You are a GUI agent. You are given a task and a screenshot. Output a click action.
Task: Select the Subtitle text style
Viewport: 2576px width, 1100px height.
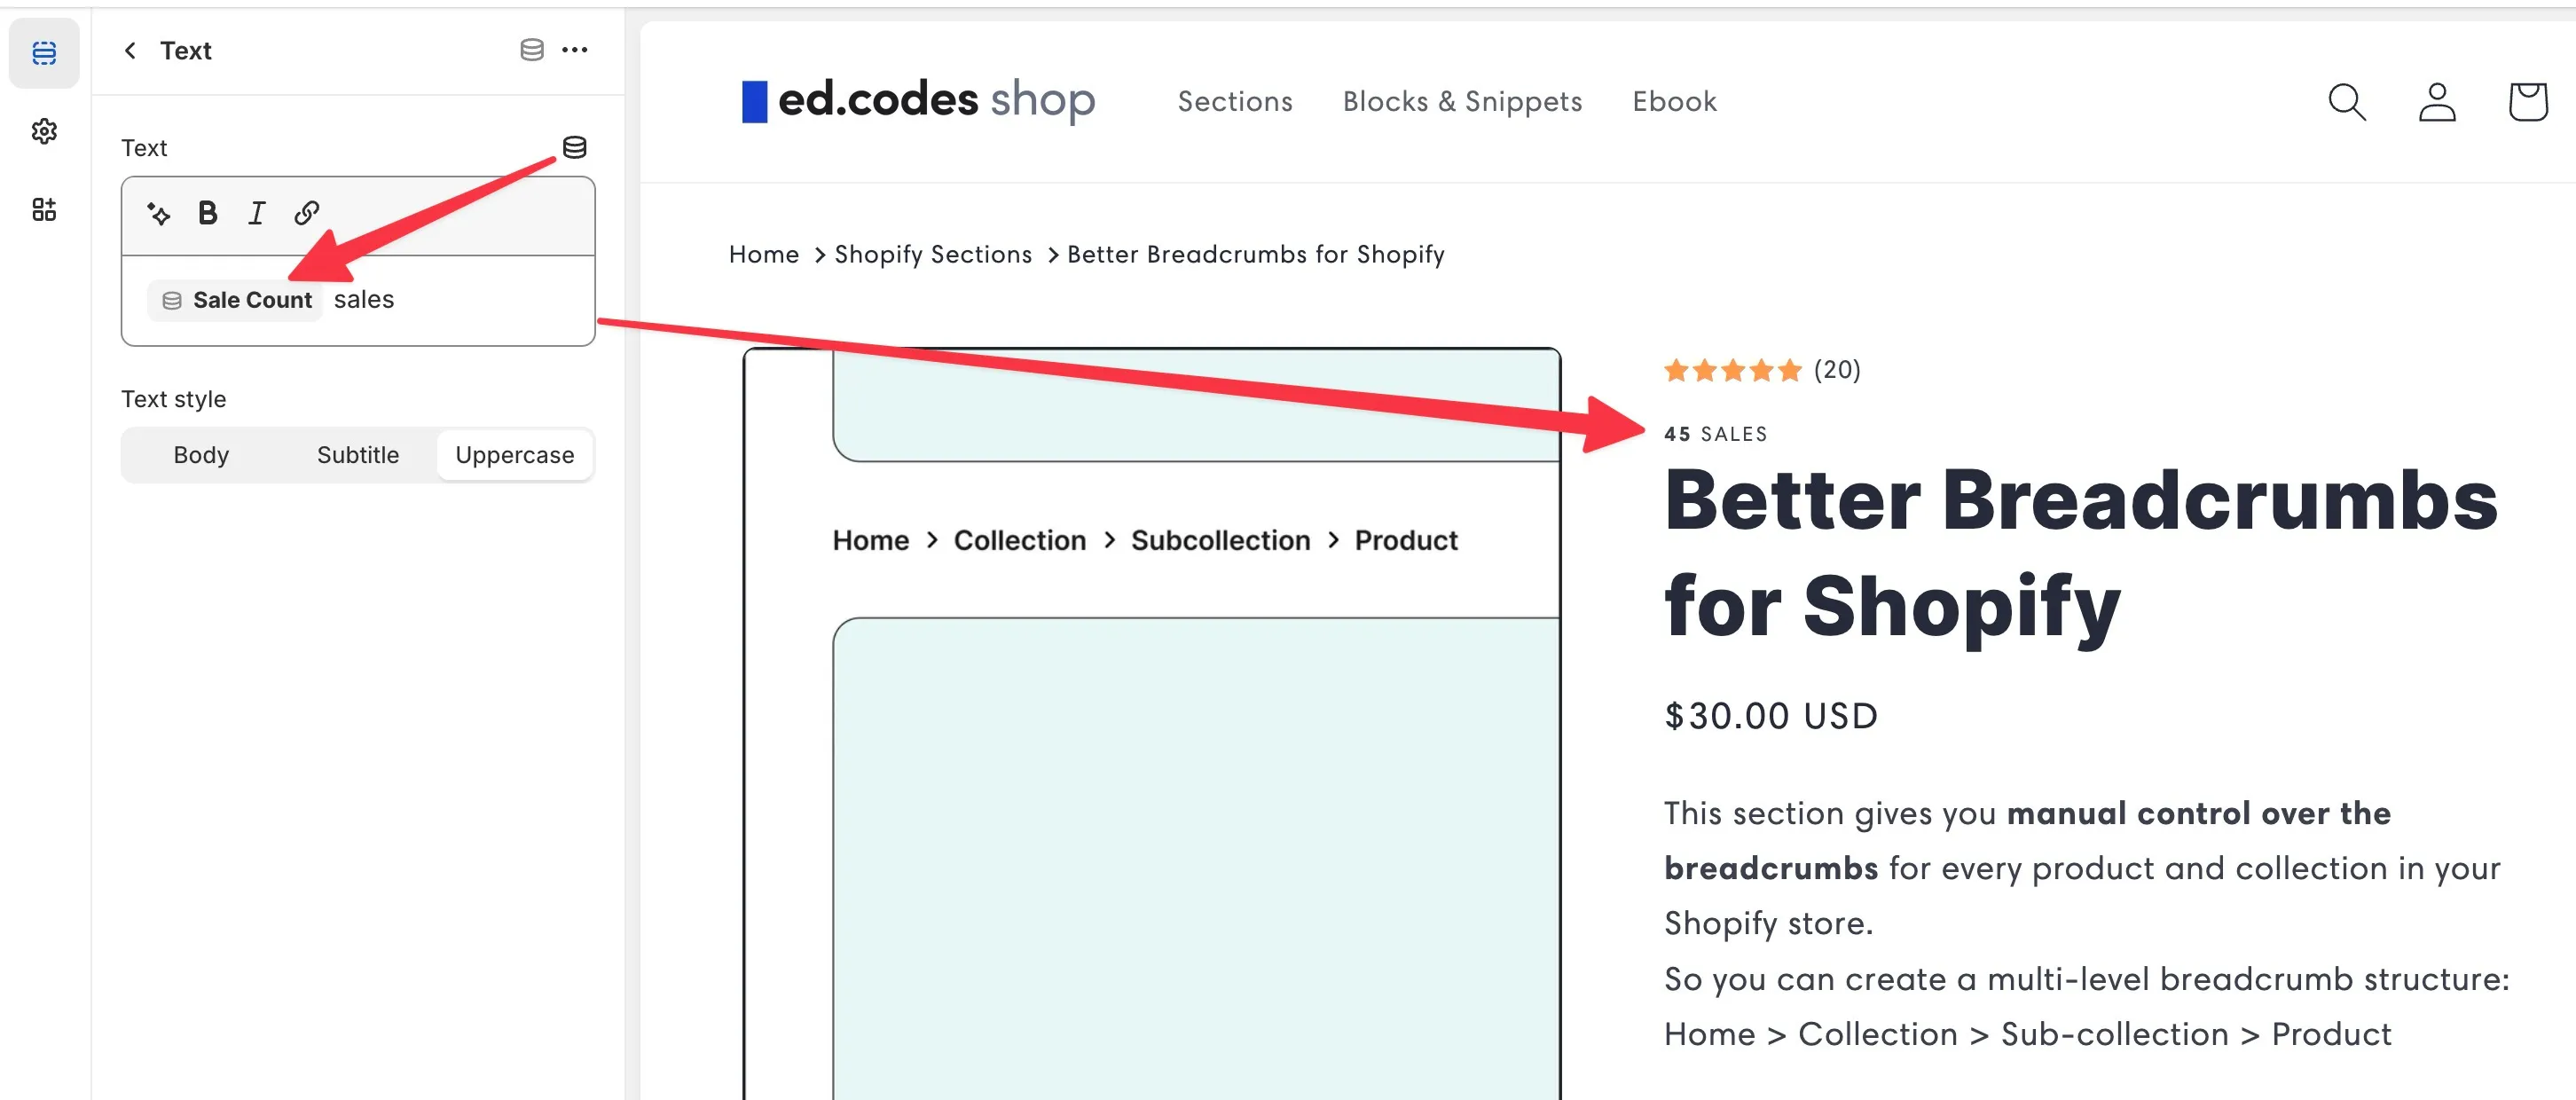[x=358, y=455]
